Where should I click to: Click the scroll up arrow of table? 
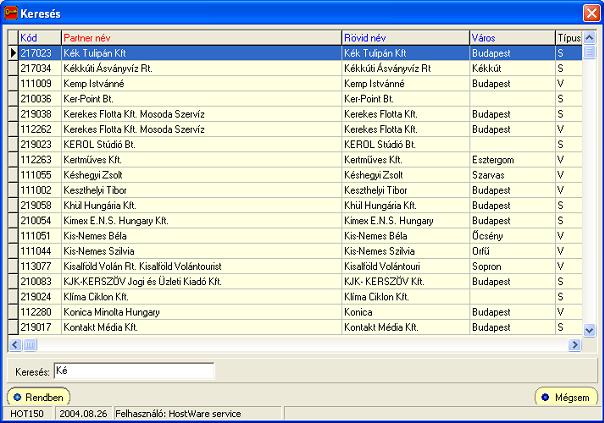point(589,38)
